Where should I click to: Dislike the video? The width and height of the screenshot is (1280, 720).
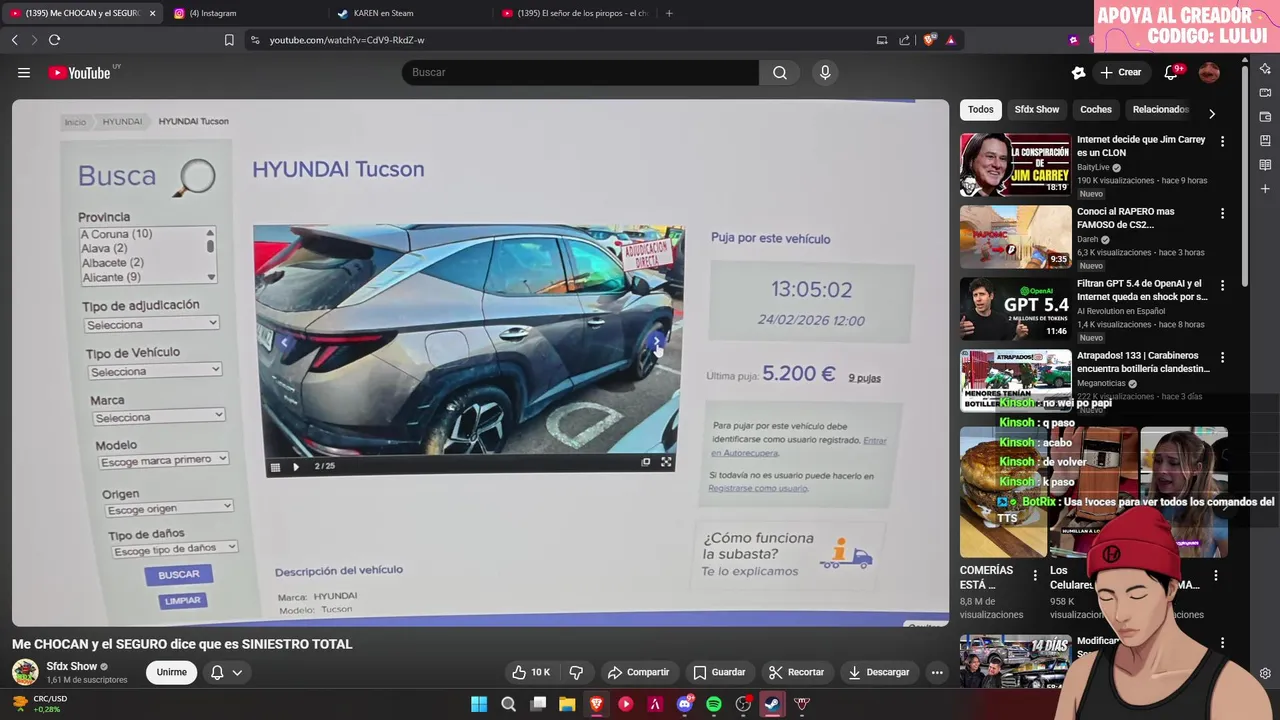(x=576, y=672)
